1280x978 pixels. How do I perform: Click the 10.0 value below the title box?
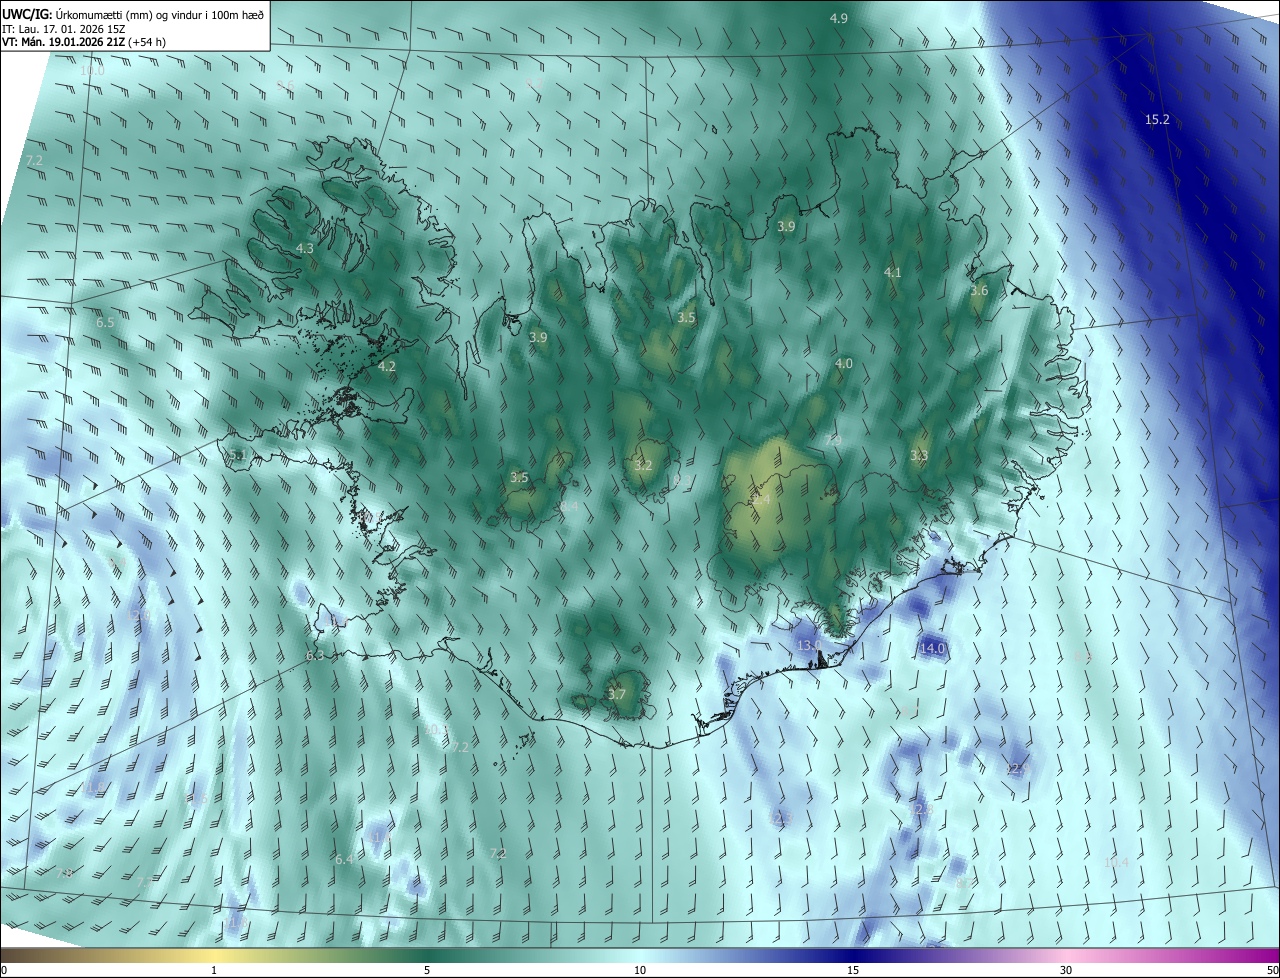point(92,70)
